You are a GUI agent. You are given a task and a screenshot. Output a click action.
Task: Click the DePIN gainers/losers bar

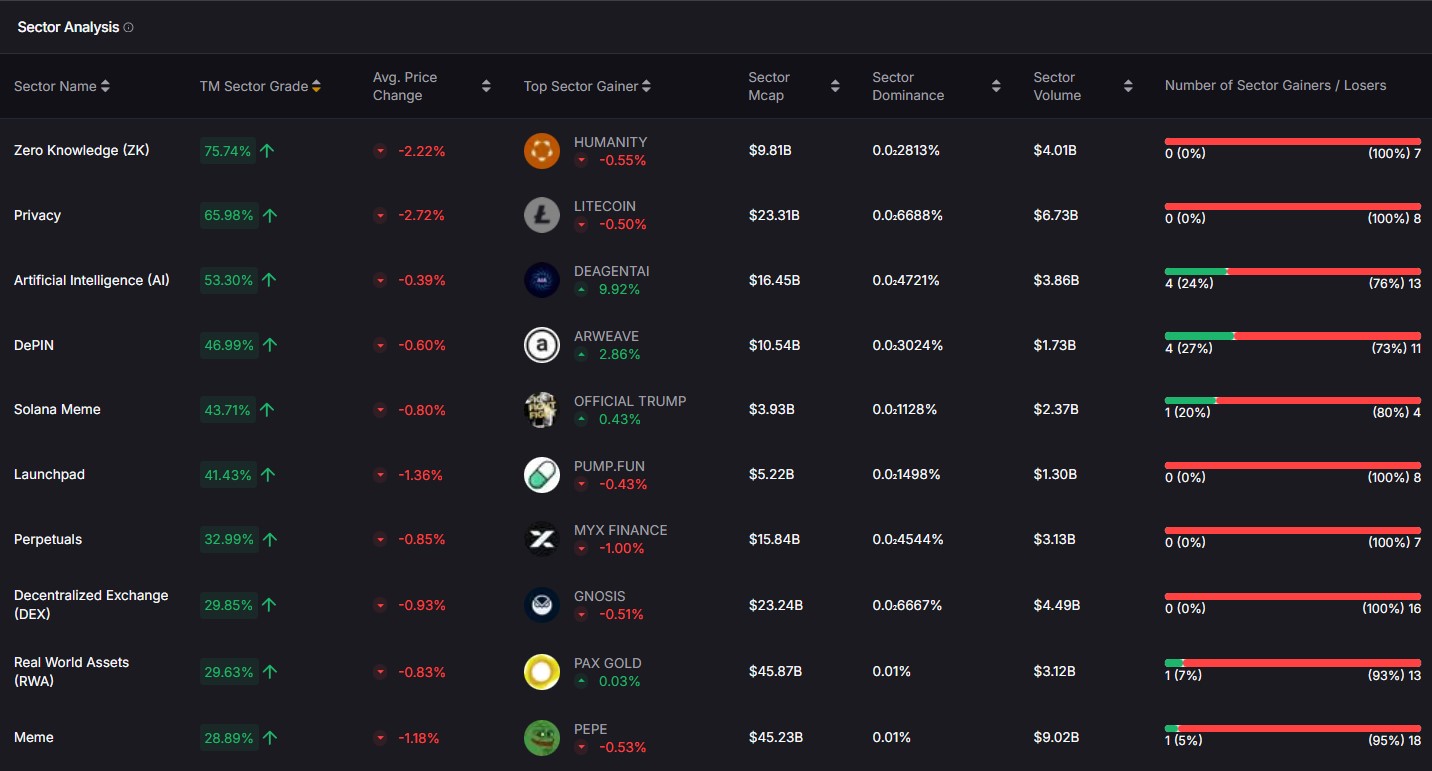pos(1293,336)
